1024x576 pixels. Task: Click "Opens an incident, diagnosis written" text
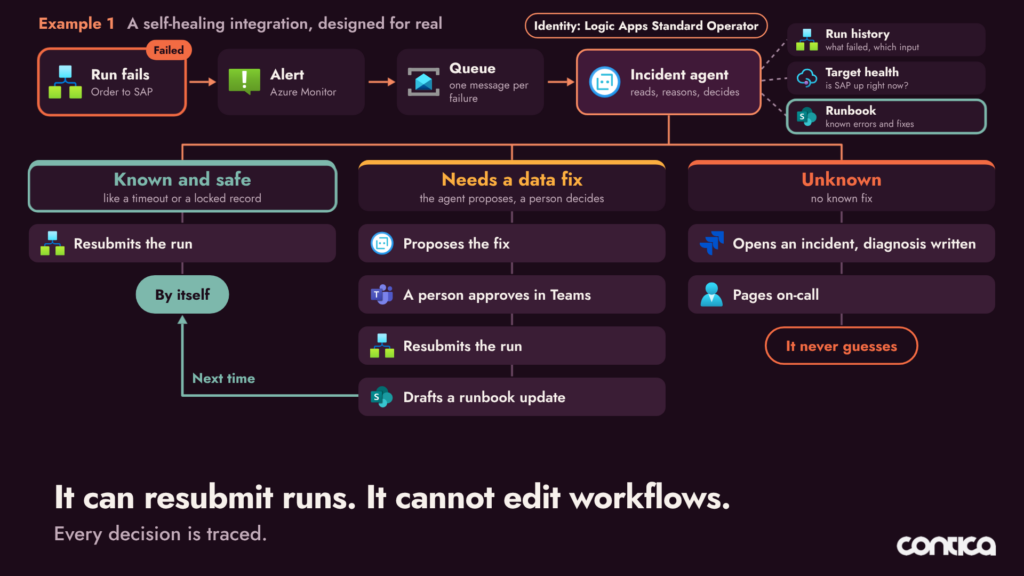[x=854, y=244]
